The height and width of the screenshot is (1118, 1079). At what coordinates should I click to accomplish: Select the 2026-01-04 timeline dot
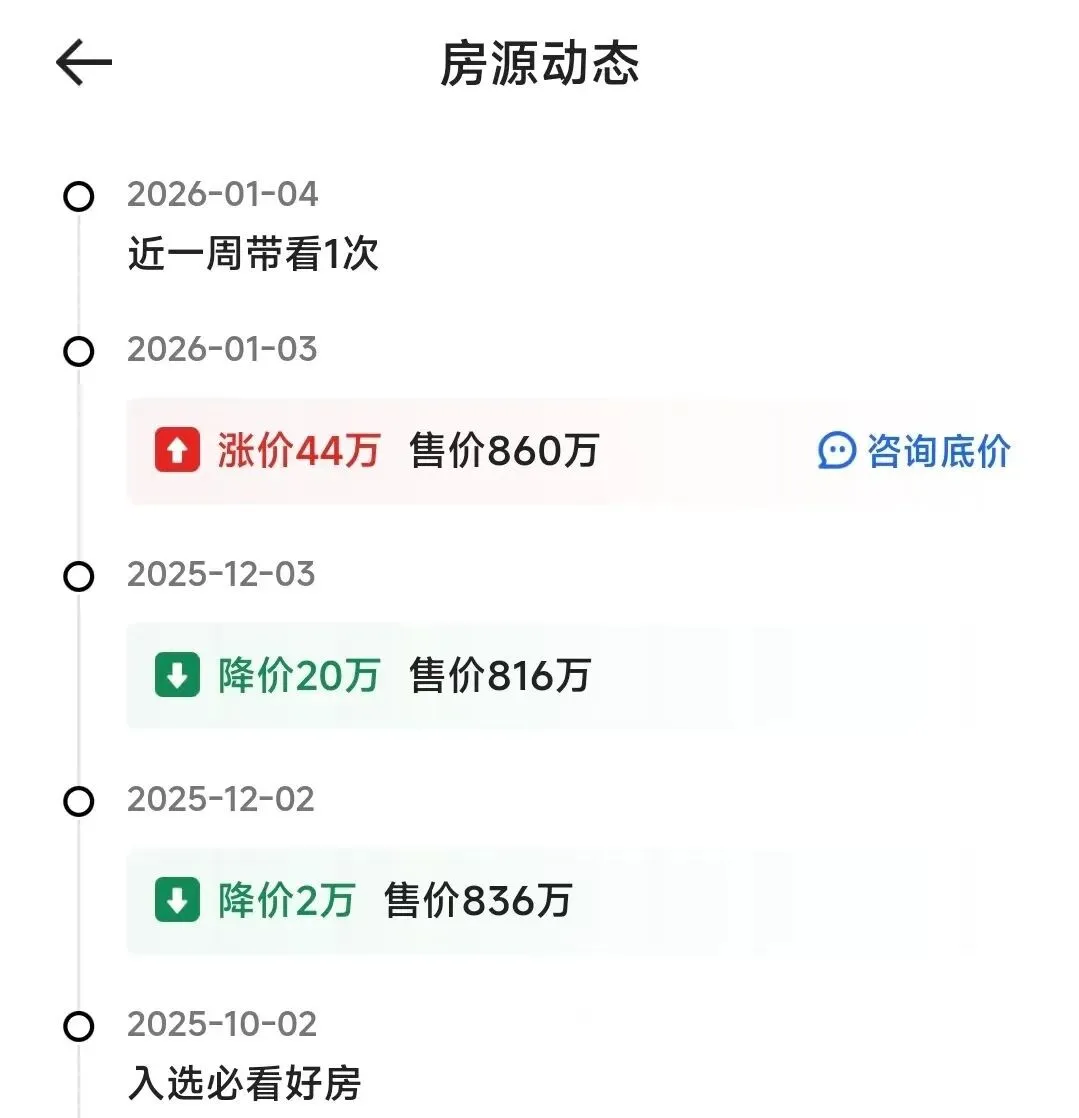click(78, 196)
